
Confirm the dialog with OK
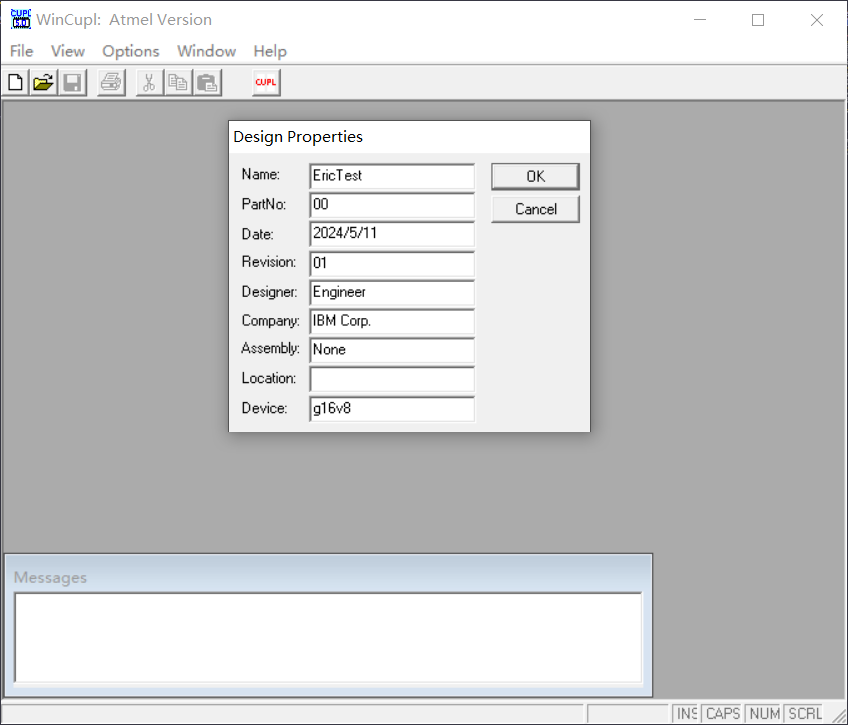(x=535, y=177)
